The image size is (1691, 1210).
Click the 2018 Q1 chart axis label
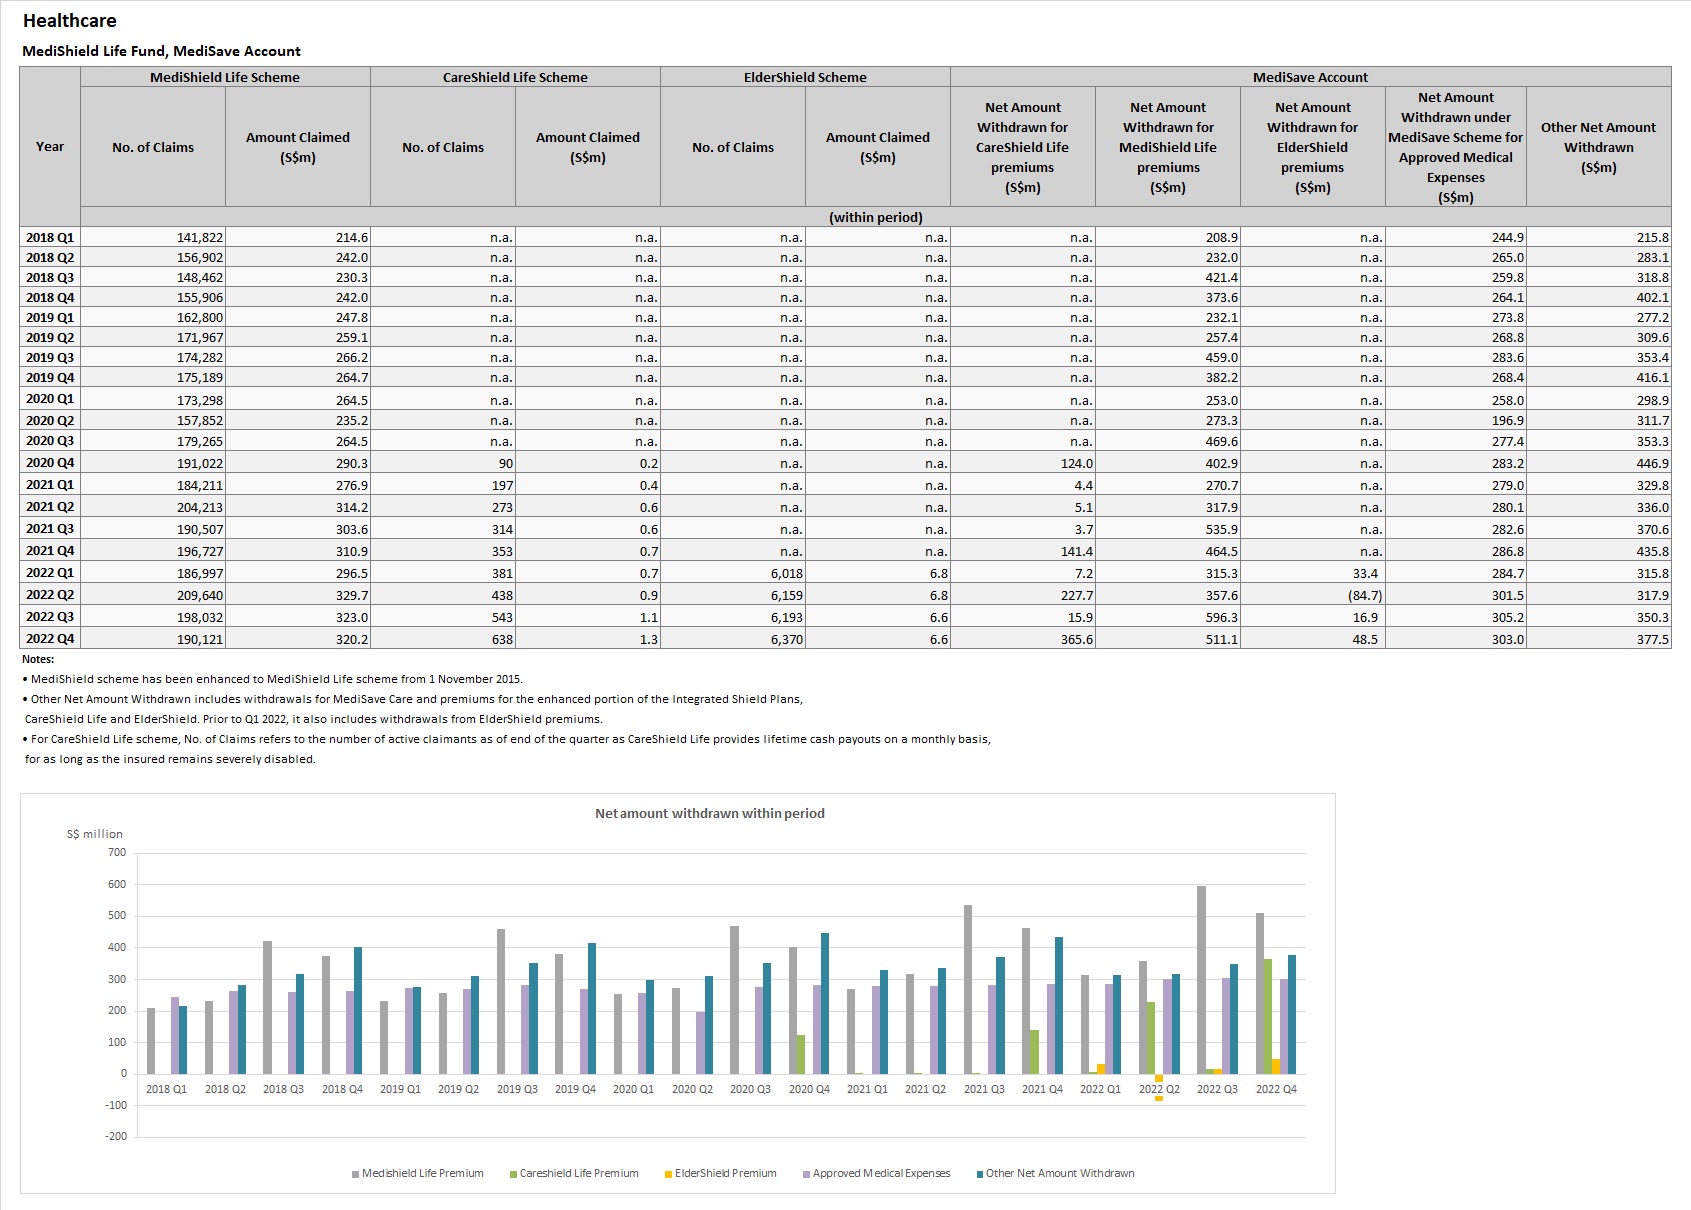(x=166, y=1089)
